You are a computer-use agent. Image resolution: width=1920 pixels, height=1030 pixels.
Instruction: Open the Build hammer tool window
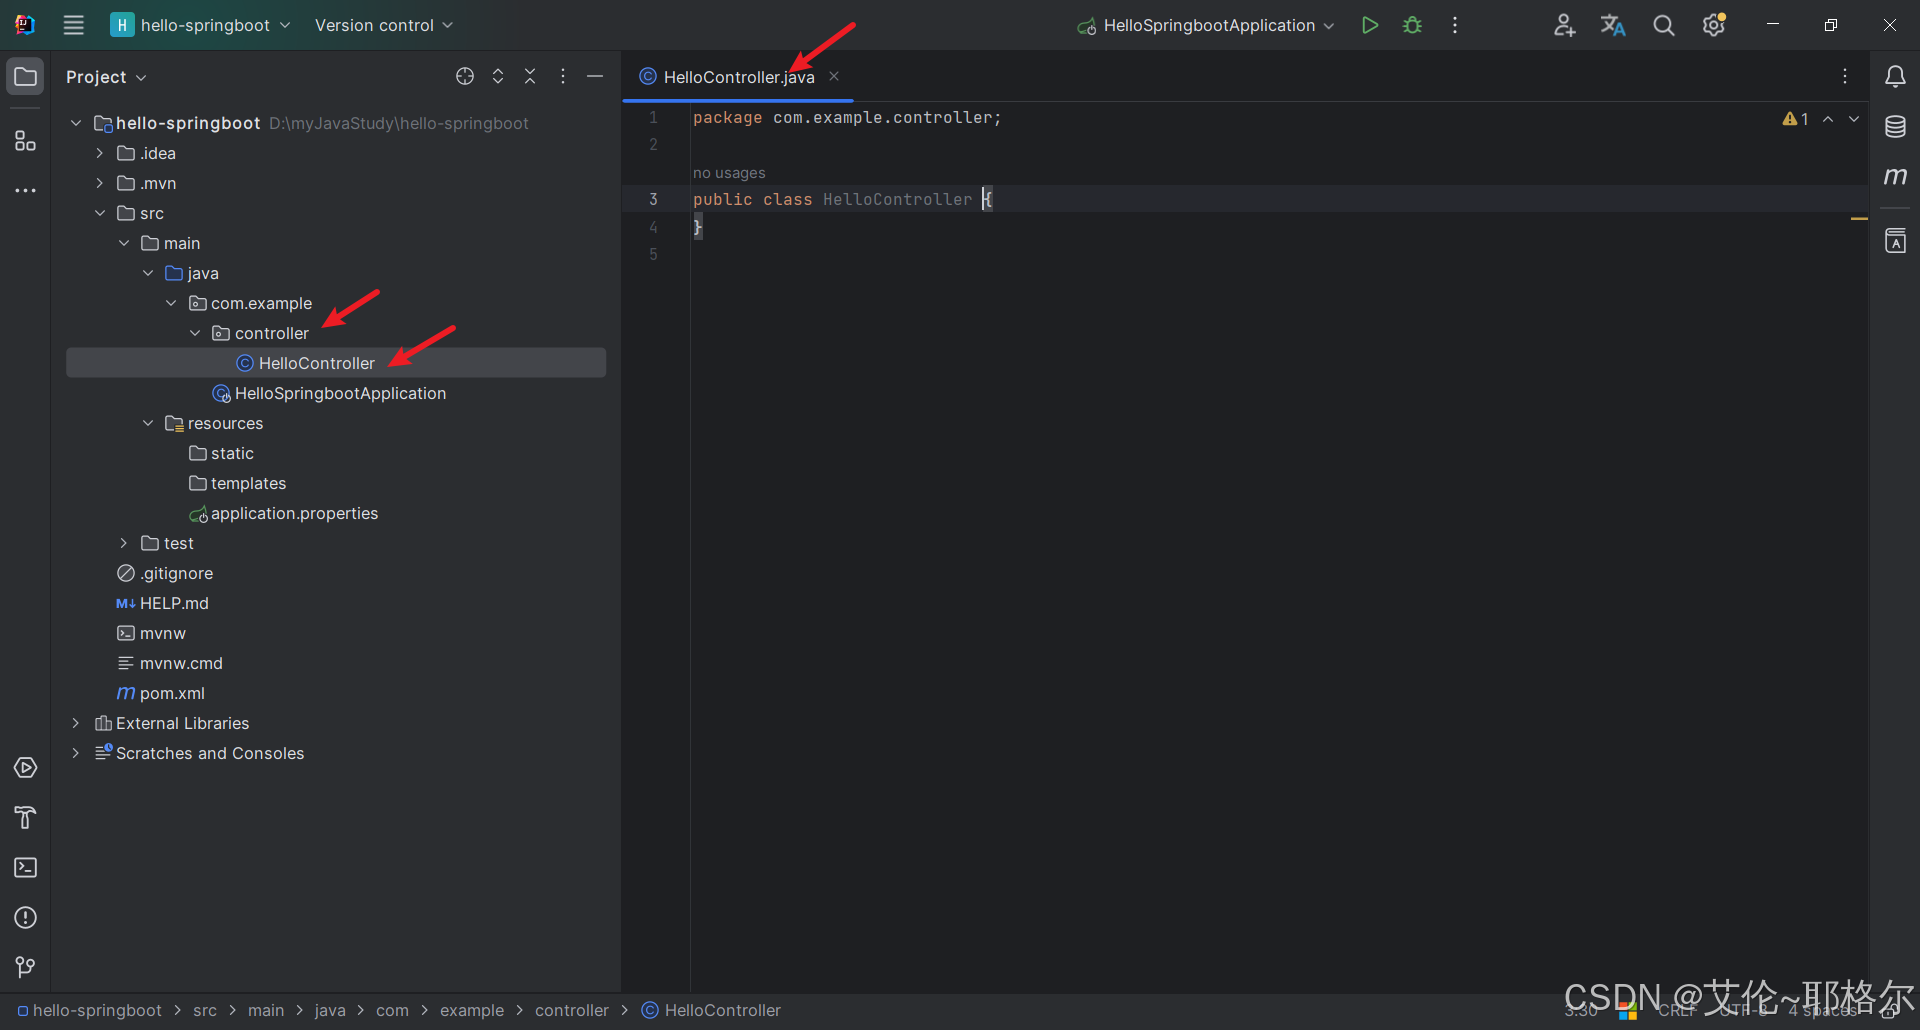coord(26,818)
